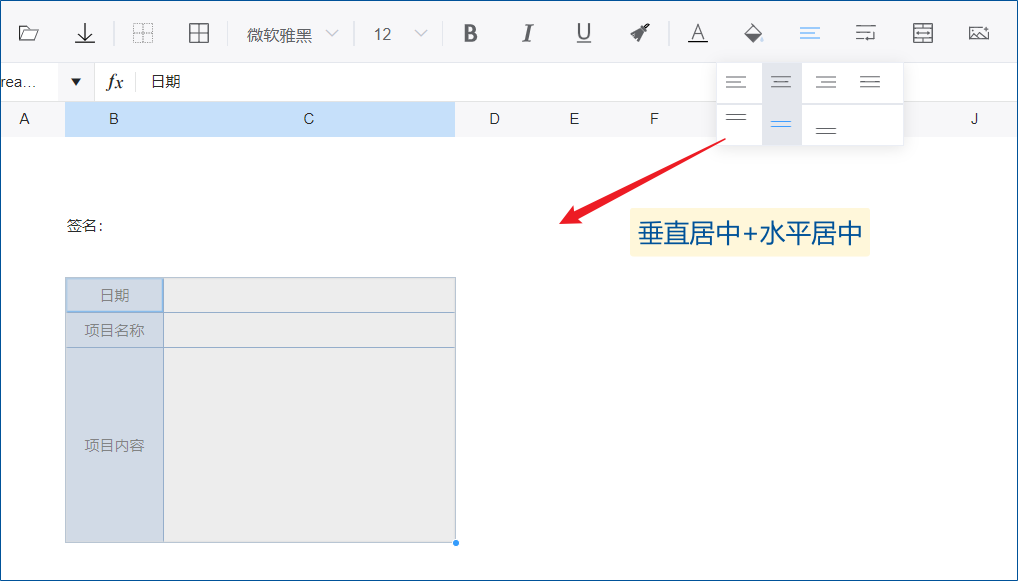Click the solid table borders icon
1018x581 pixels.
[199, 33]
